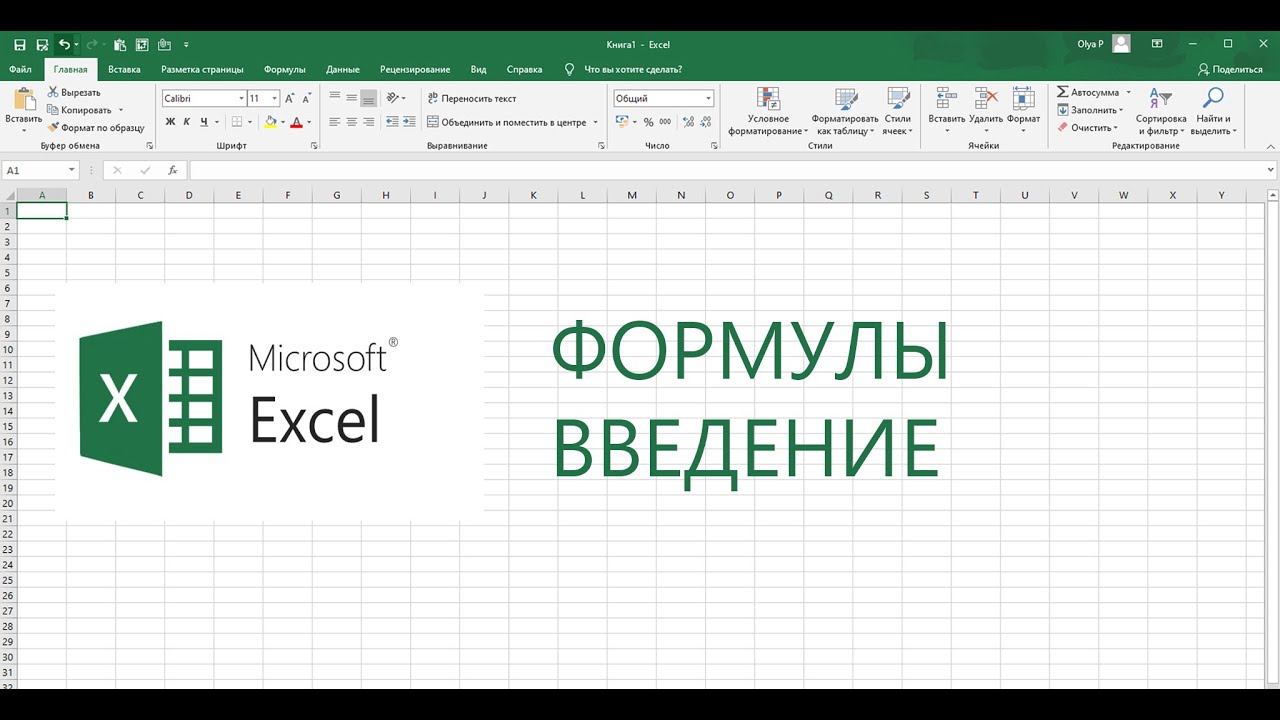Viewport: 1280px width, 720px height.
Task: Expand the Name Box A1 dropdown
Action: (x=71, y=170)
